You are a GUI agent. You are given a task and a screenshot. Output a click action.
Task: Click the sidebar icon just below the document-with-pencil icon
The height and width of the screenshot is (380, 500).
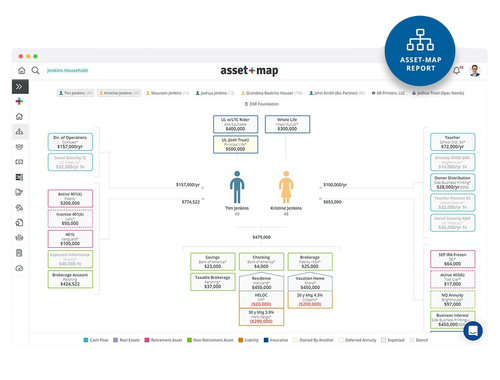coord(19,207)
